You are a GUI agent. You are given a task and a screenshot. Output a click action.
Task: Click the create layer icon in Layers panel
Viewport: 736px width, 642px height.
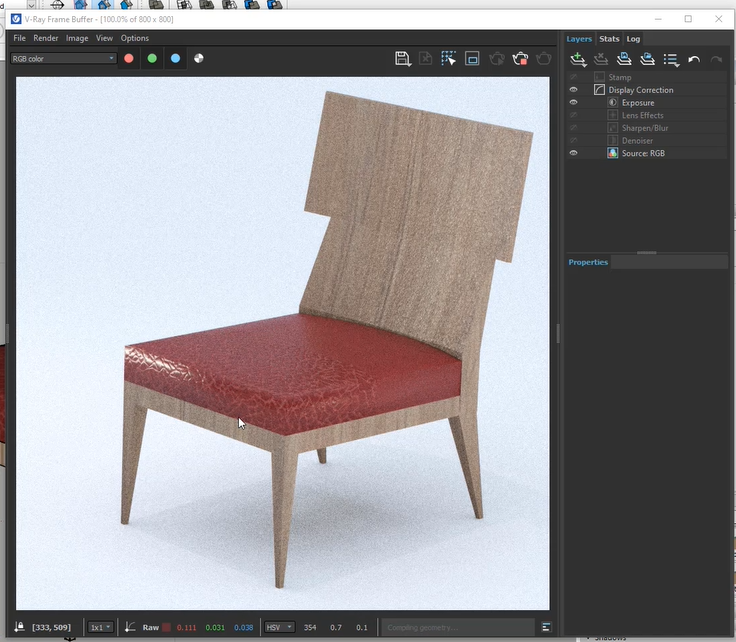(578, 60)
